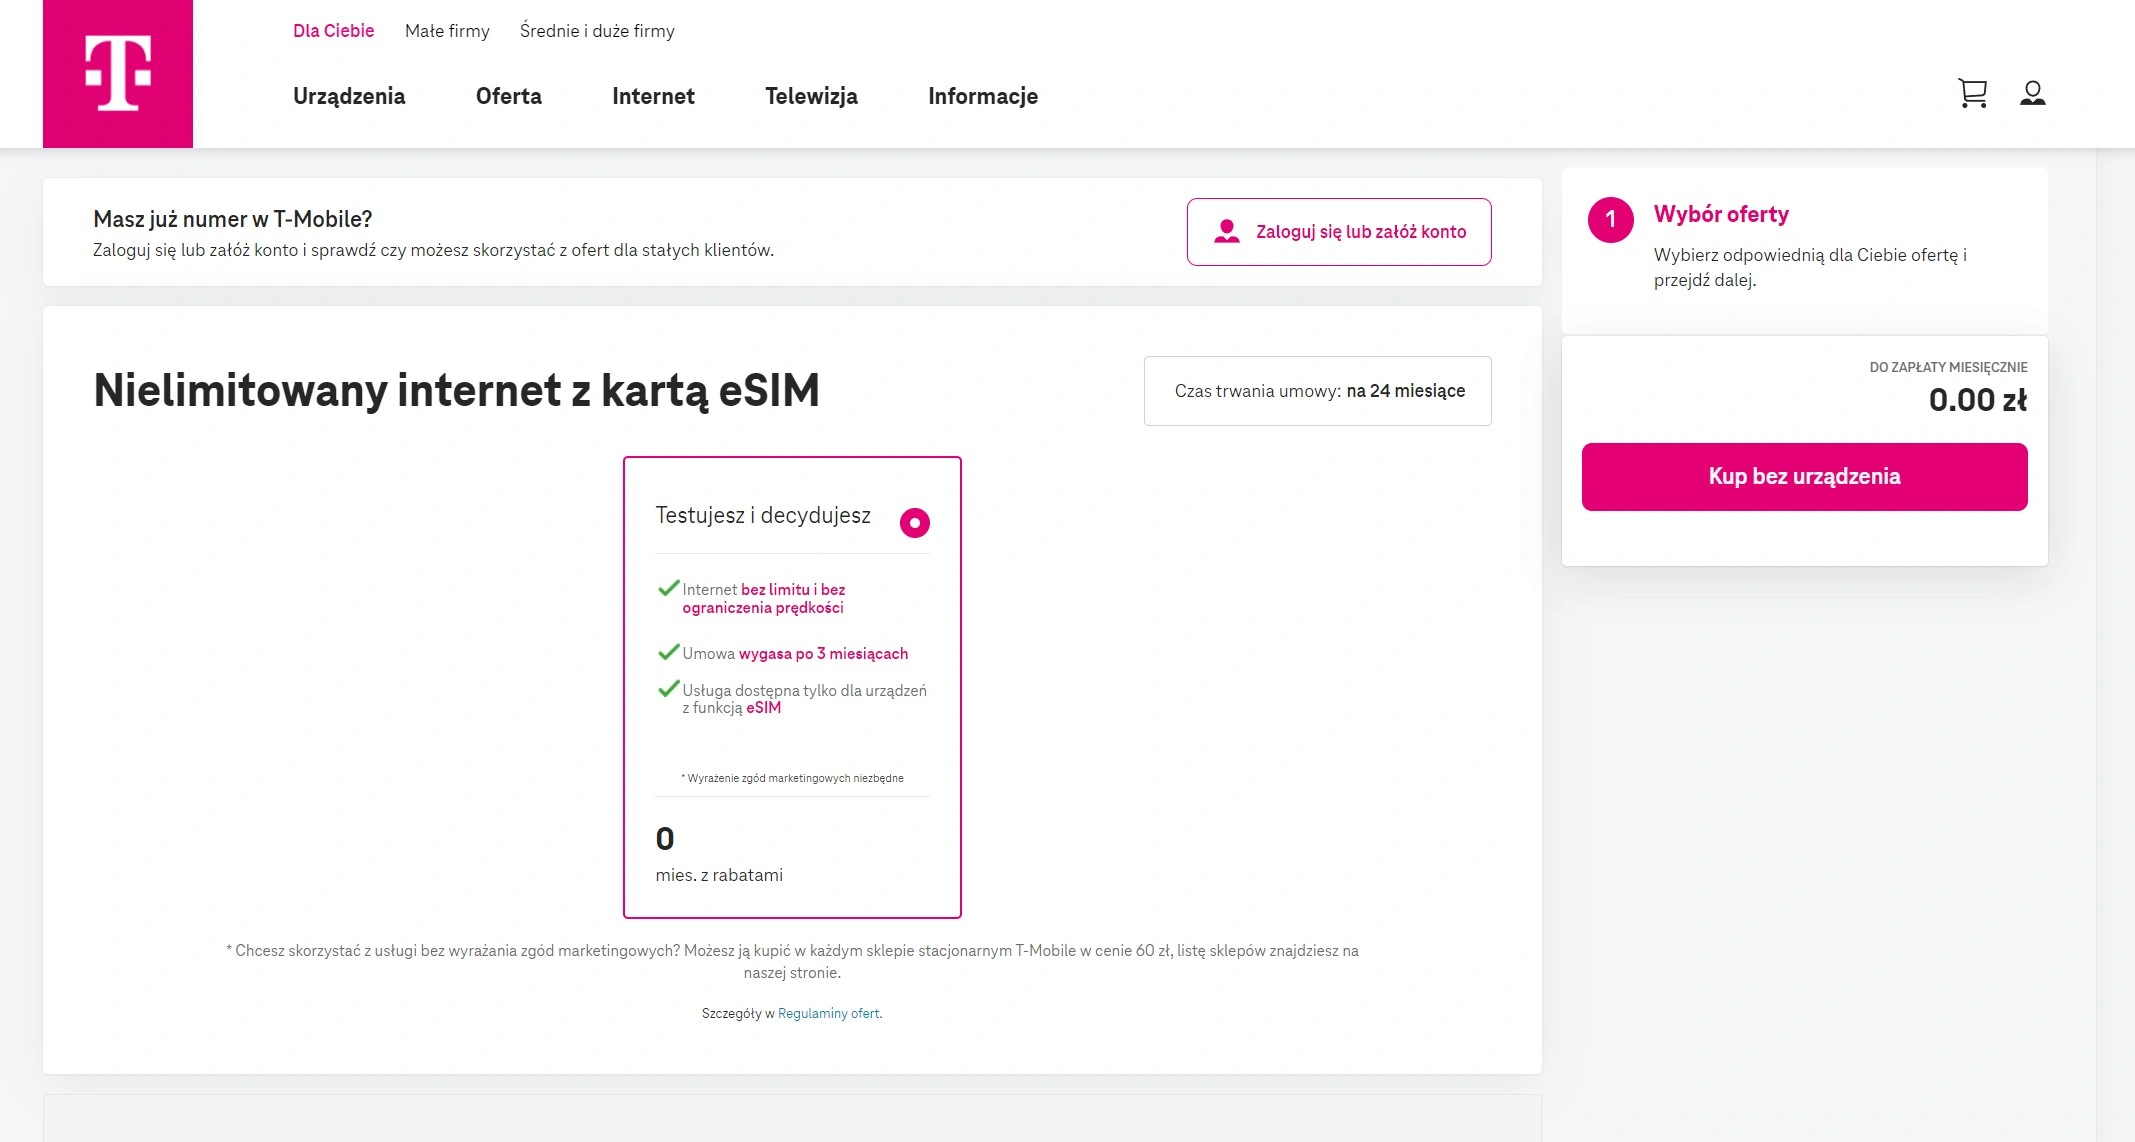Click Zaloguj się lub załóż konto
Screen dimensions: 2135x1142
point(1338,232)
